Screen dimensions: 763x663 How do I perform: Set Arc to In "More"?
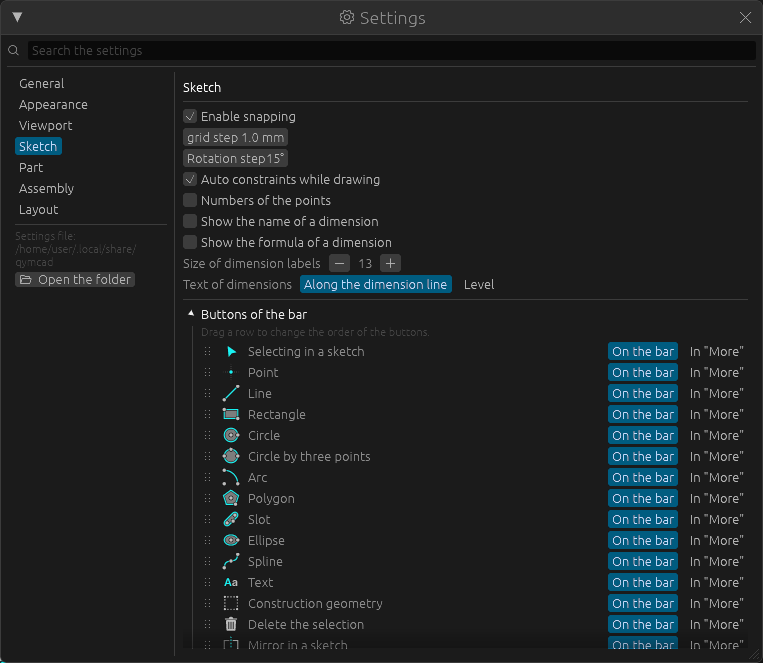(x=716, y=477)
